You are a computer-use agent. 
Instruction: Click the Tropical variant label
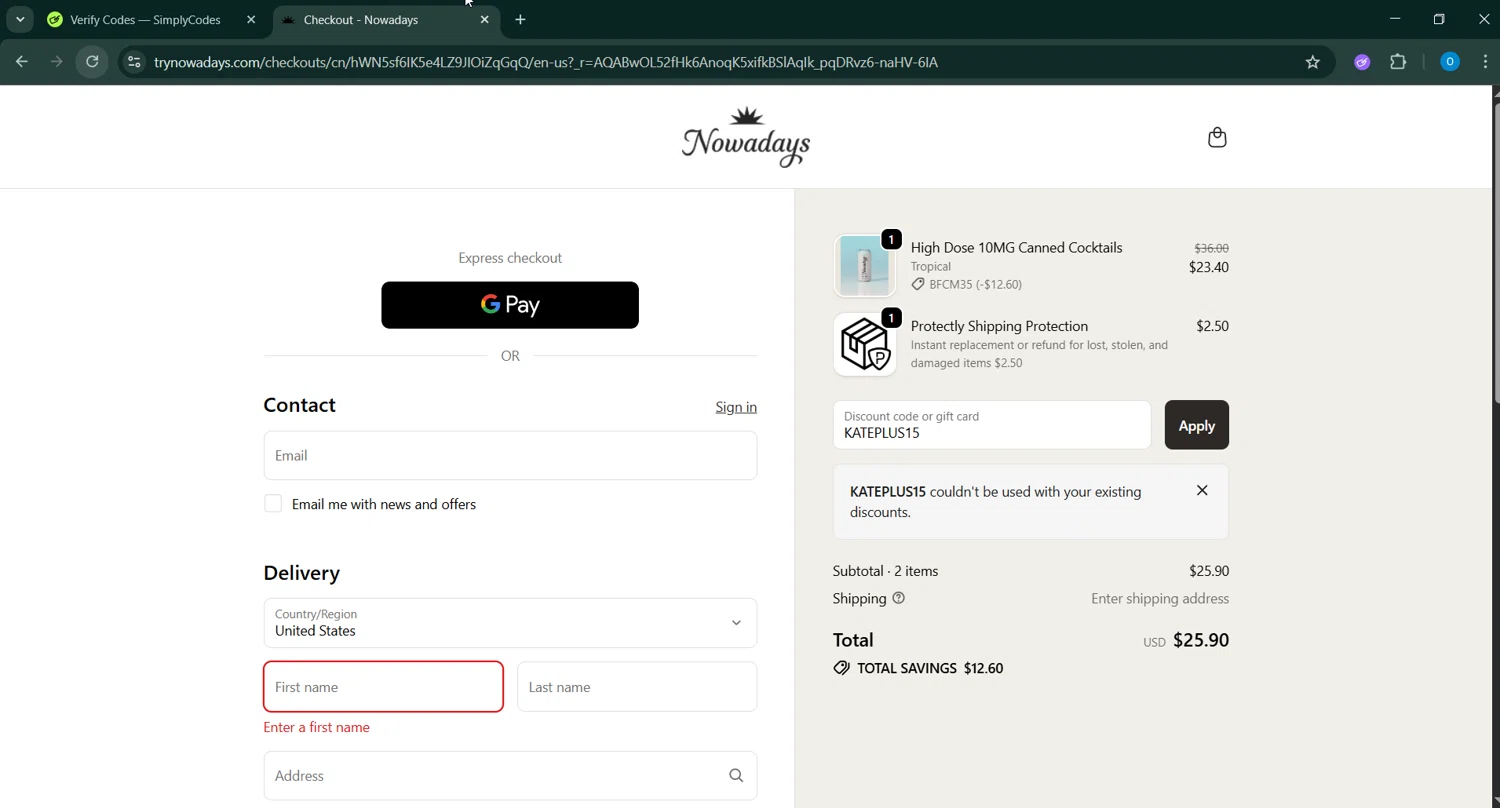pos(930,267)
